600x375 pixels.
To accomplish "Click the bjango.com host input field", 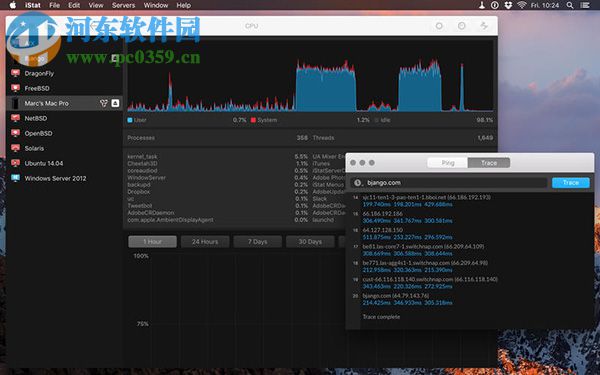I will [448, 183].
